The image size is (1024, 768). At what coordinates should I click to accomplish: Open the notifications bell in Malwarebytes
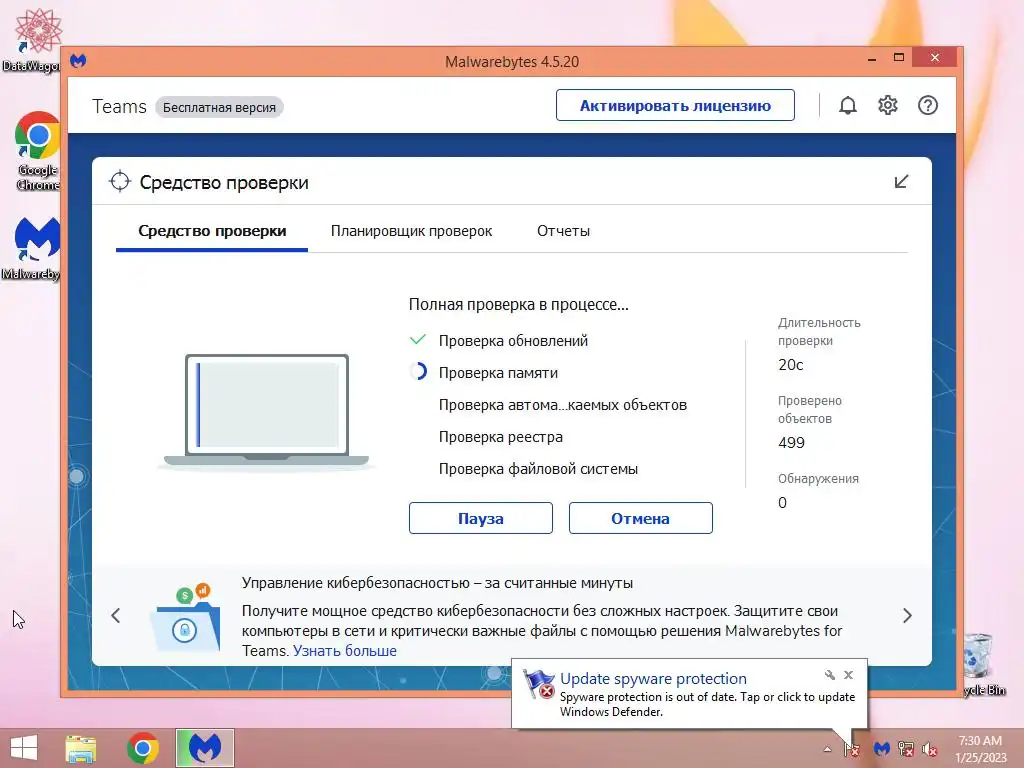[847, 105]
